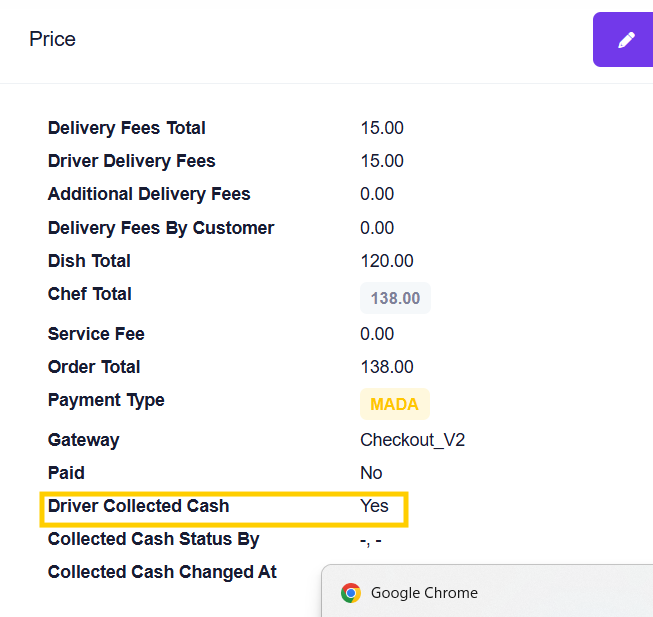Click the Price section heading
Image resolution: width=653 pixels, height=617 pixels.
(x=52, y=39)
